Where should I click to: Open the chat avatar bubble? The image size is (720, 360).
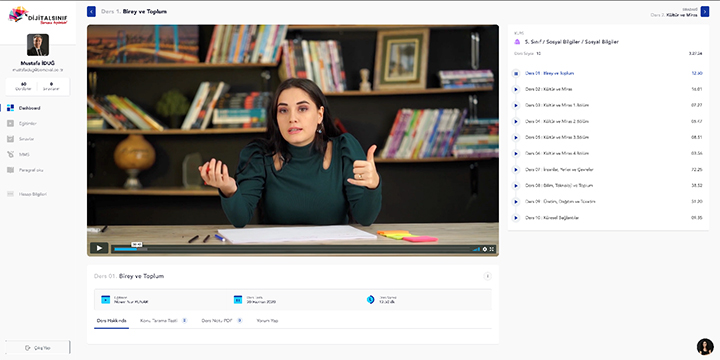tap(705, 347)
